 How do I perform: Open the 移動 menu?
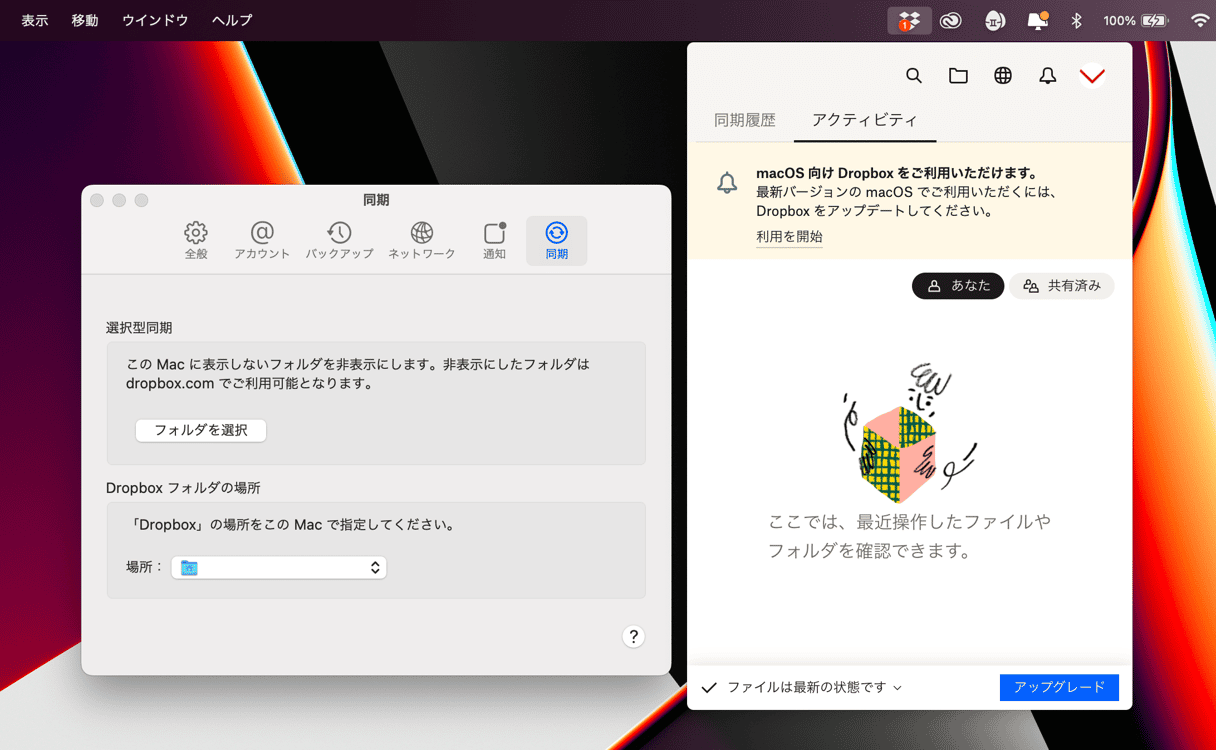(x=85, y=20)
